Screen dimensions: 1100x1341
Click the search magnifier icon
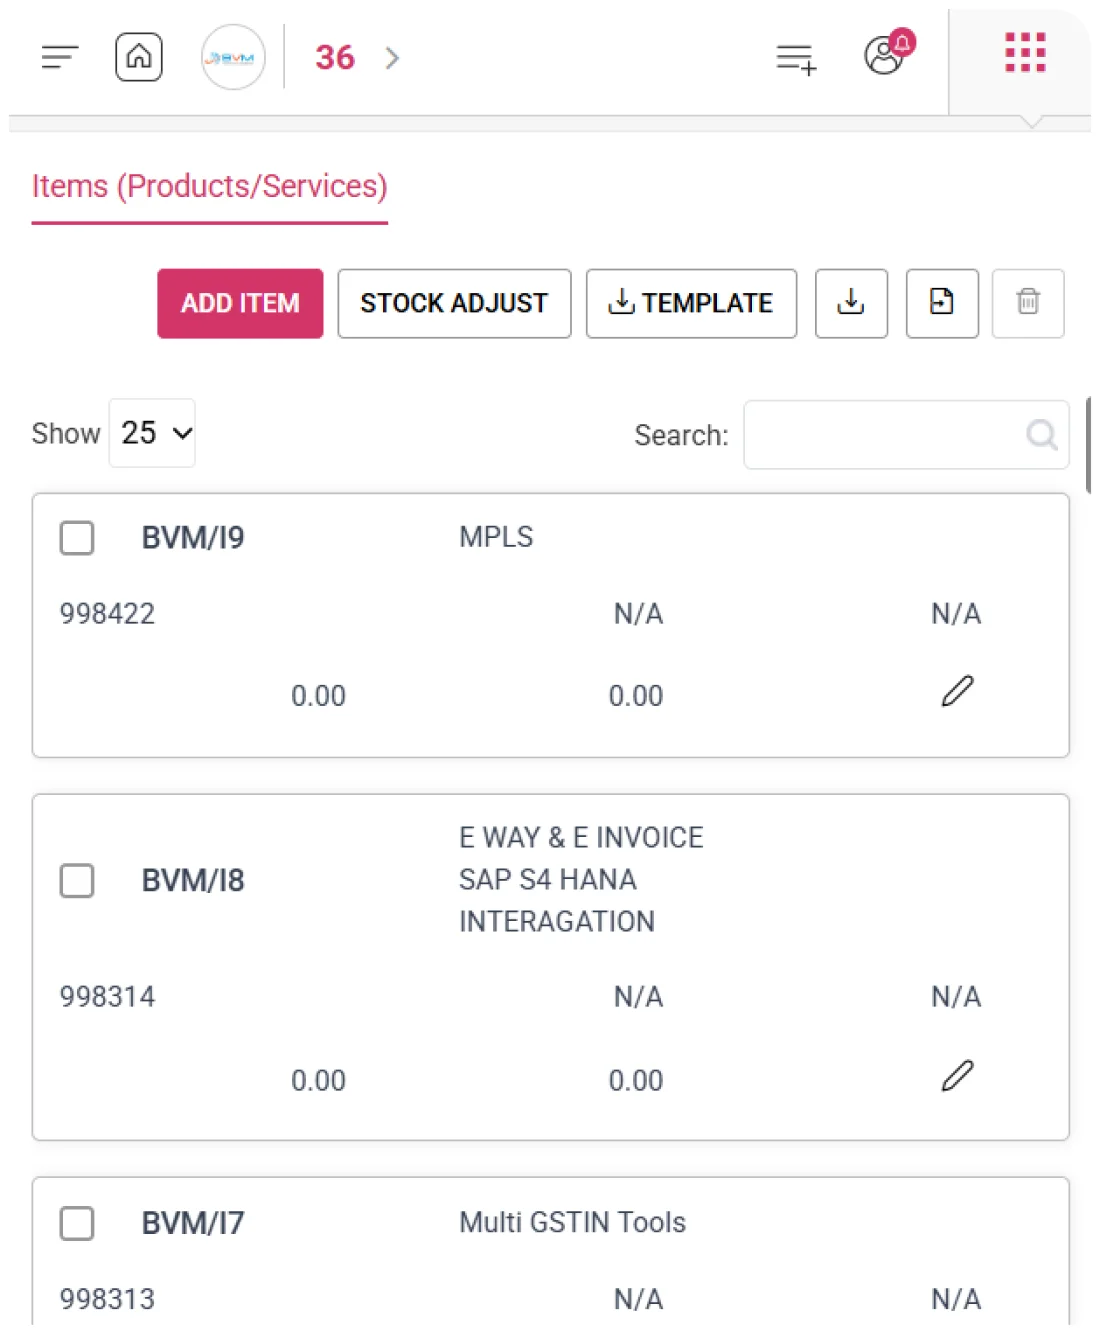pos(1041,435)
